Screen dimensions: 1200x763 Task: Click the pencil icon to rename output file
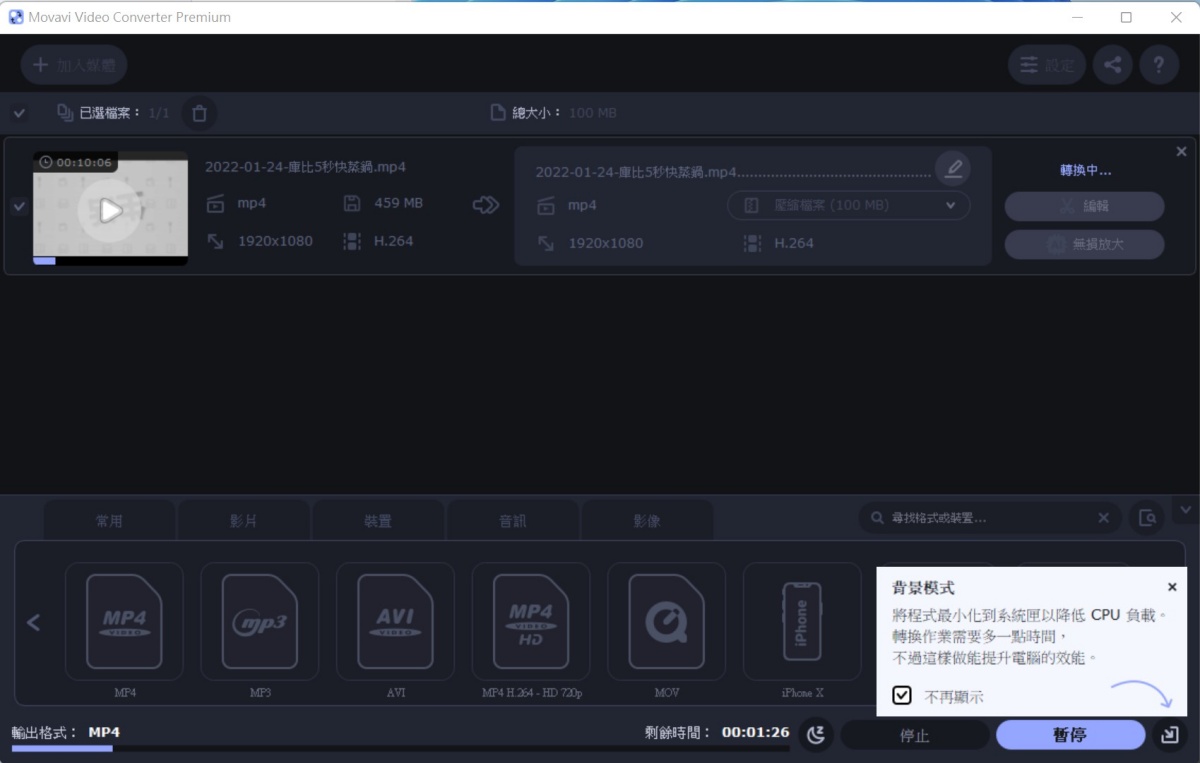(953, 168)
